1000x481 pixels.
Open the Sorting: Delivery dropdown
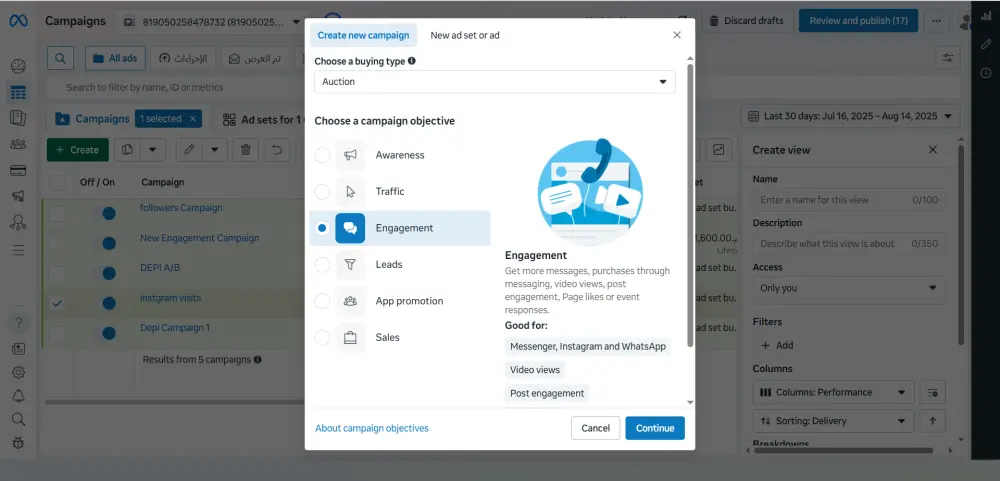833,421
